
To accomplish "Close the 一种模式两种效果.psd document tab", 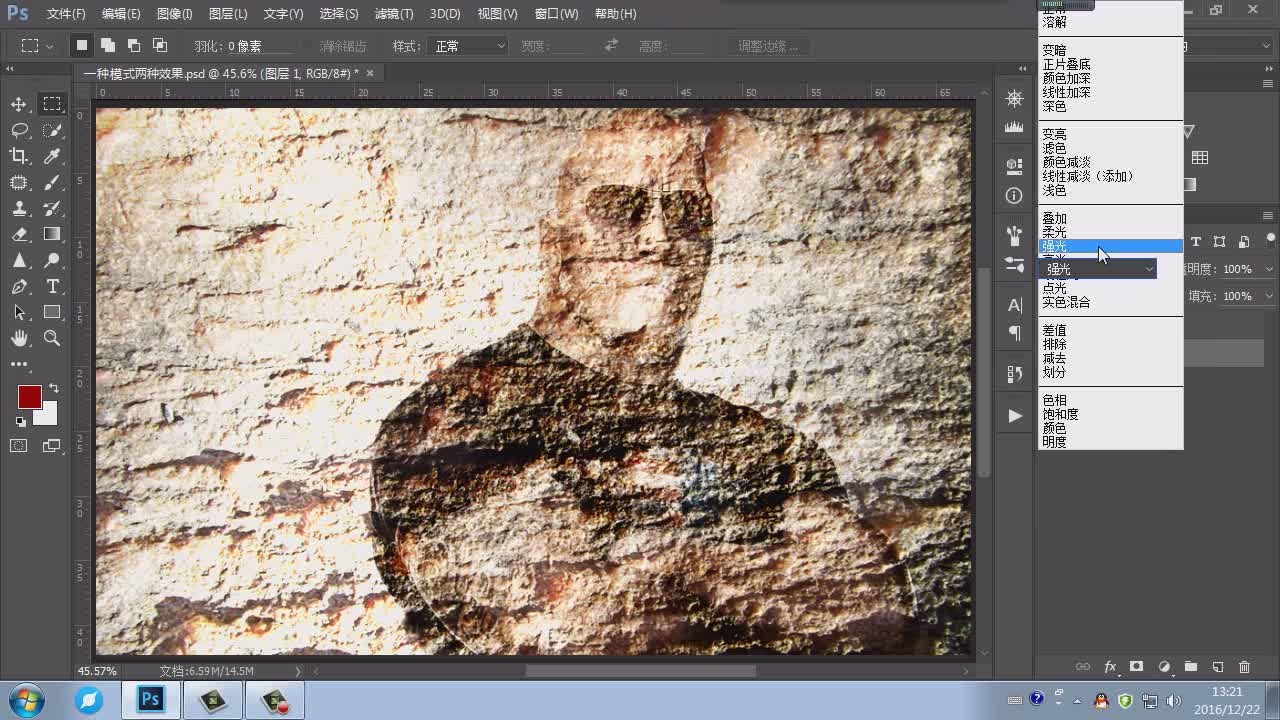I will coord(370,73).
